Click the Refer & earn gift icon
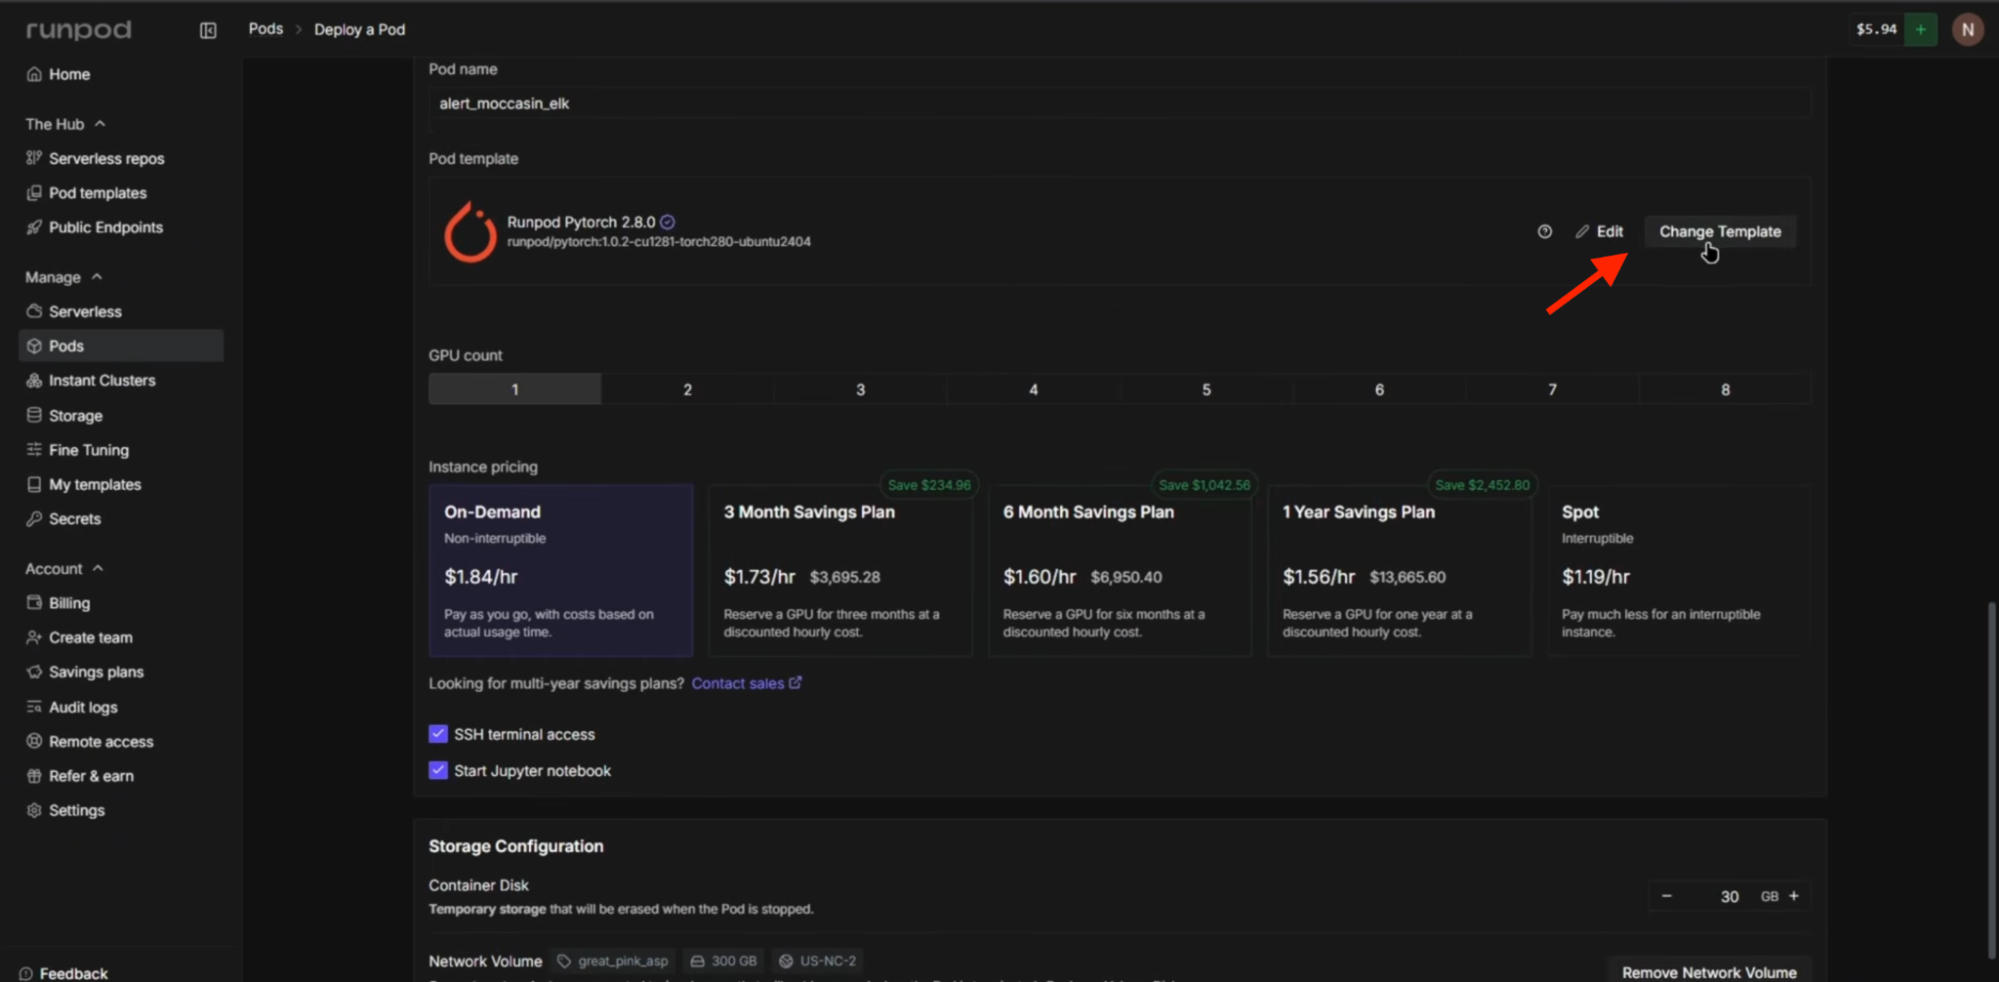This screenshot has height=982, width=1999. click(34, 776)
